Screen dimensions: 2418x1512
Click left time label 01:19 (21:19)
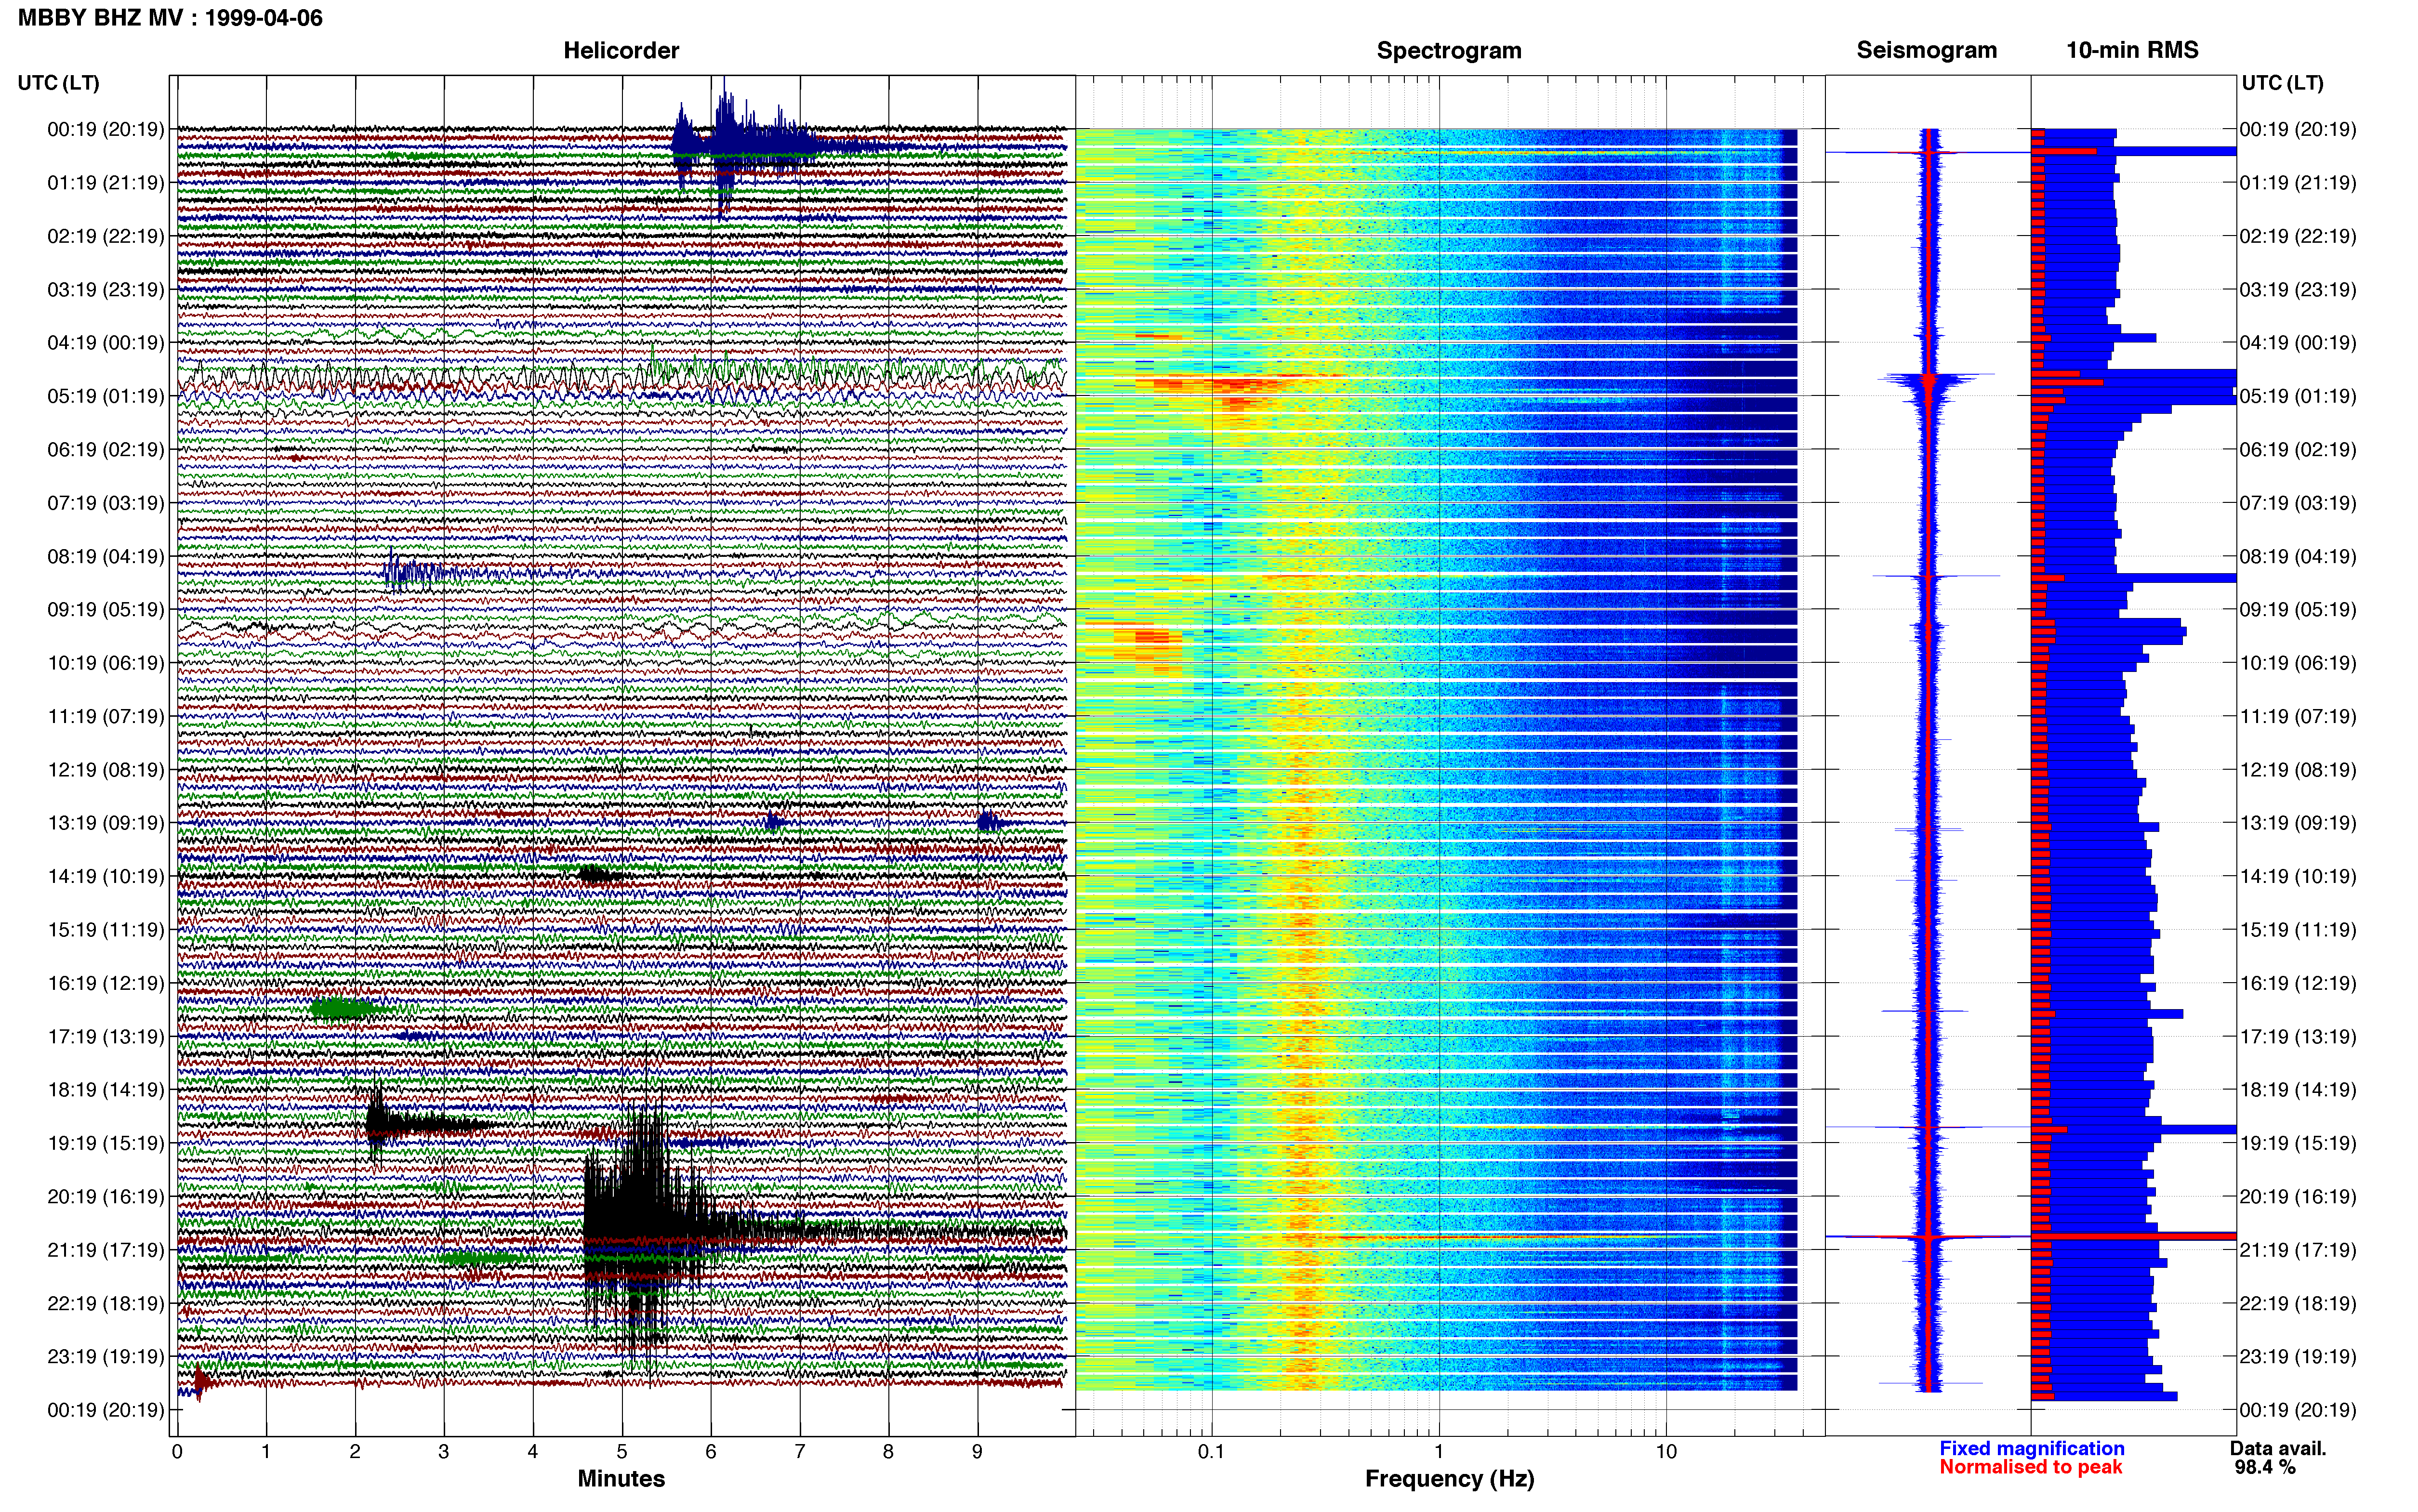tap(106, 183)
